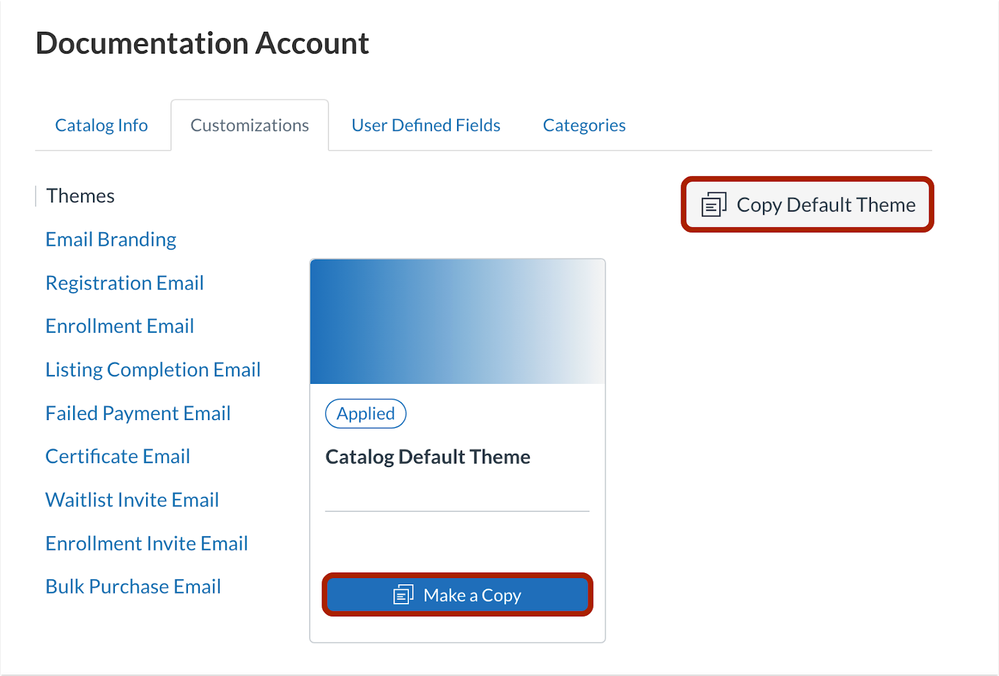Select the Customizations tab
This screenshot has width=999, height=676.
click(x=250, y=125)
